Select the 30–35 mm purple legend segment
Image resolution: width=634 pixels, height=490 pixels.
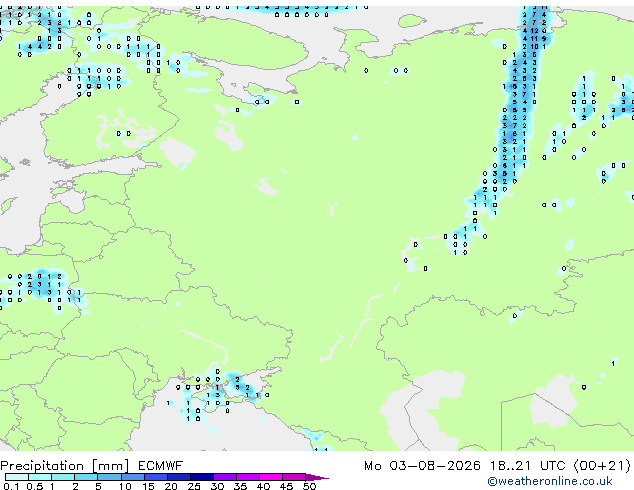(224, 477)
